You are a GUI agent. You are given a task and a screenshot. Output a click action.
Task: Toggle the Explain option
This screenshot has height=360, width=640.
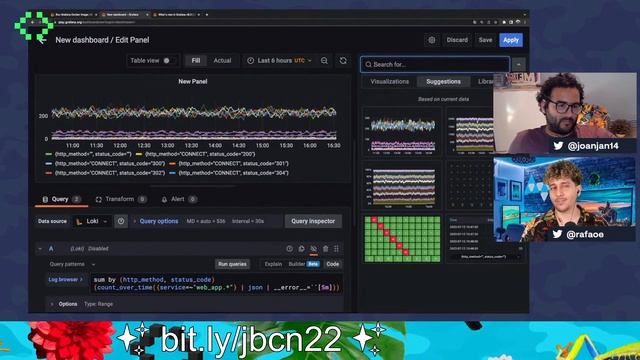(x=273, y=264)
